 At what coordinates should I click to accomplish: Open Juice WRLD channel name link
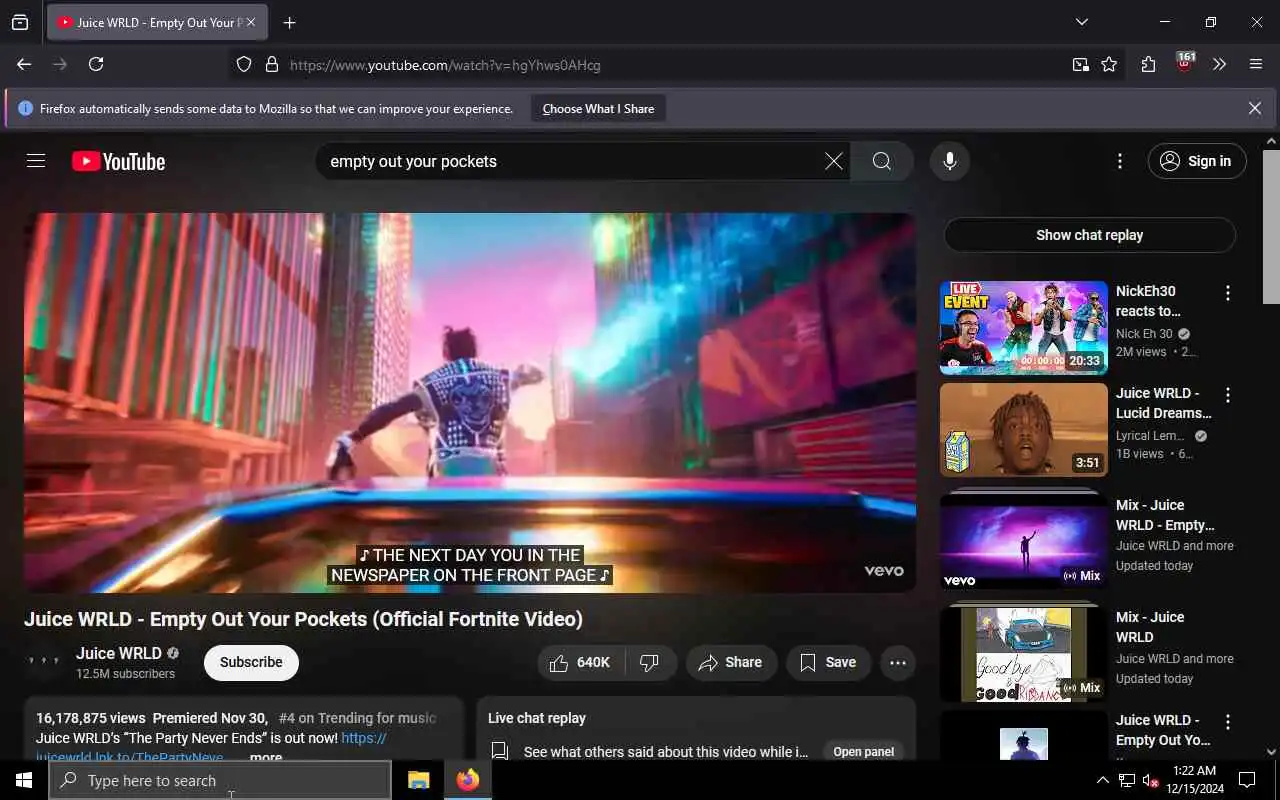pos(118,653)
